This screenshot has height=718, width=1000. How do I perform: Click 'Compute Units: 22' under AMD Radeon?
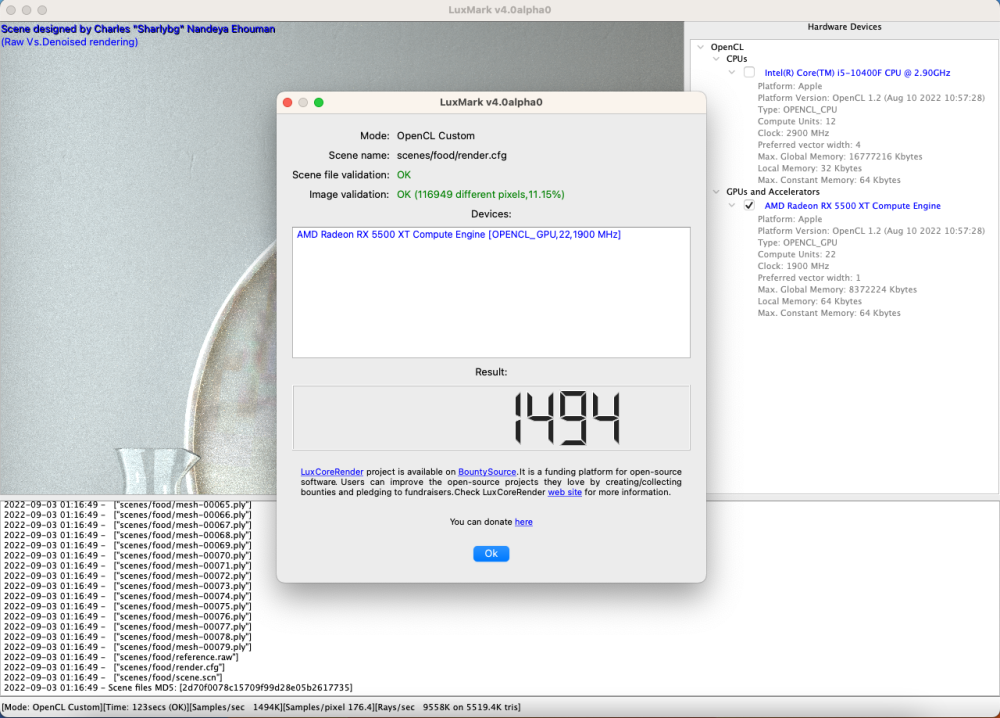[x=796, y=254]
